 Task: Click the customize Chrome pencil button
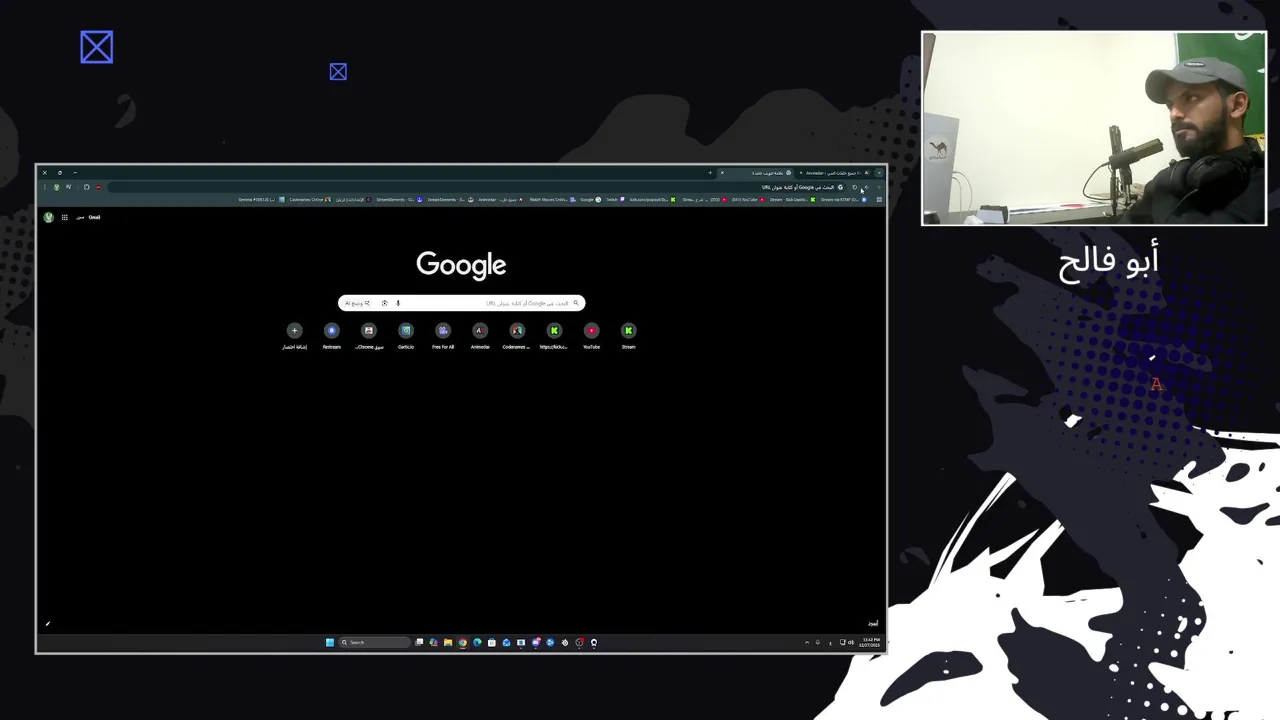(47, 624)
